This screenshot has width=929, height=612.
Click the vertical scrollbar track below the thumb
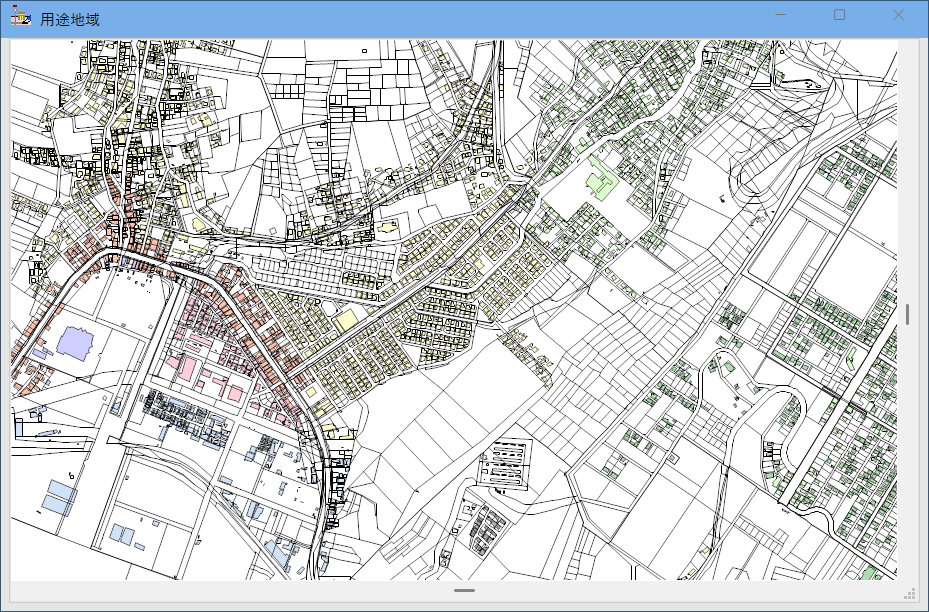point(907,450)
